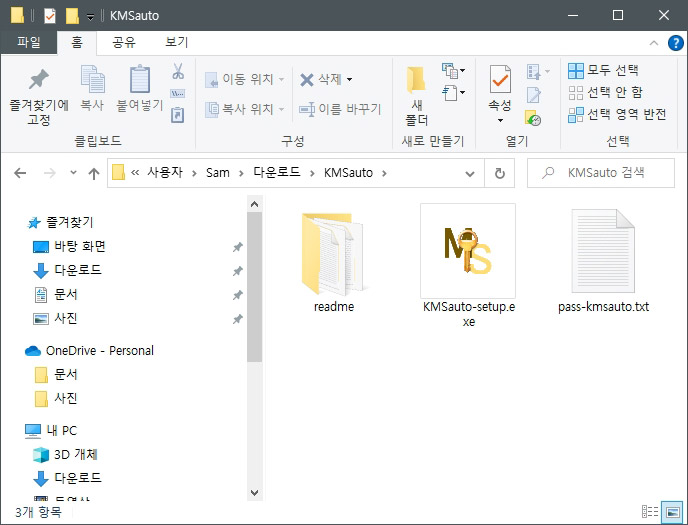Switch to details view icon in status bar
The width and height of the screenshot is (688, 525).
[649, 512]
